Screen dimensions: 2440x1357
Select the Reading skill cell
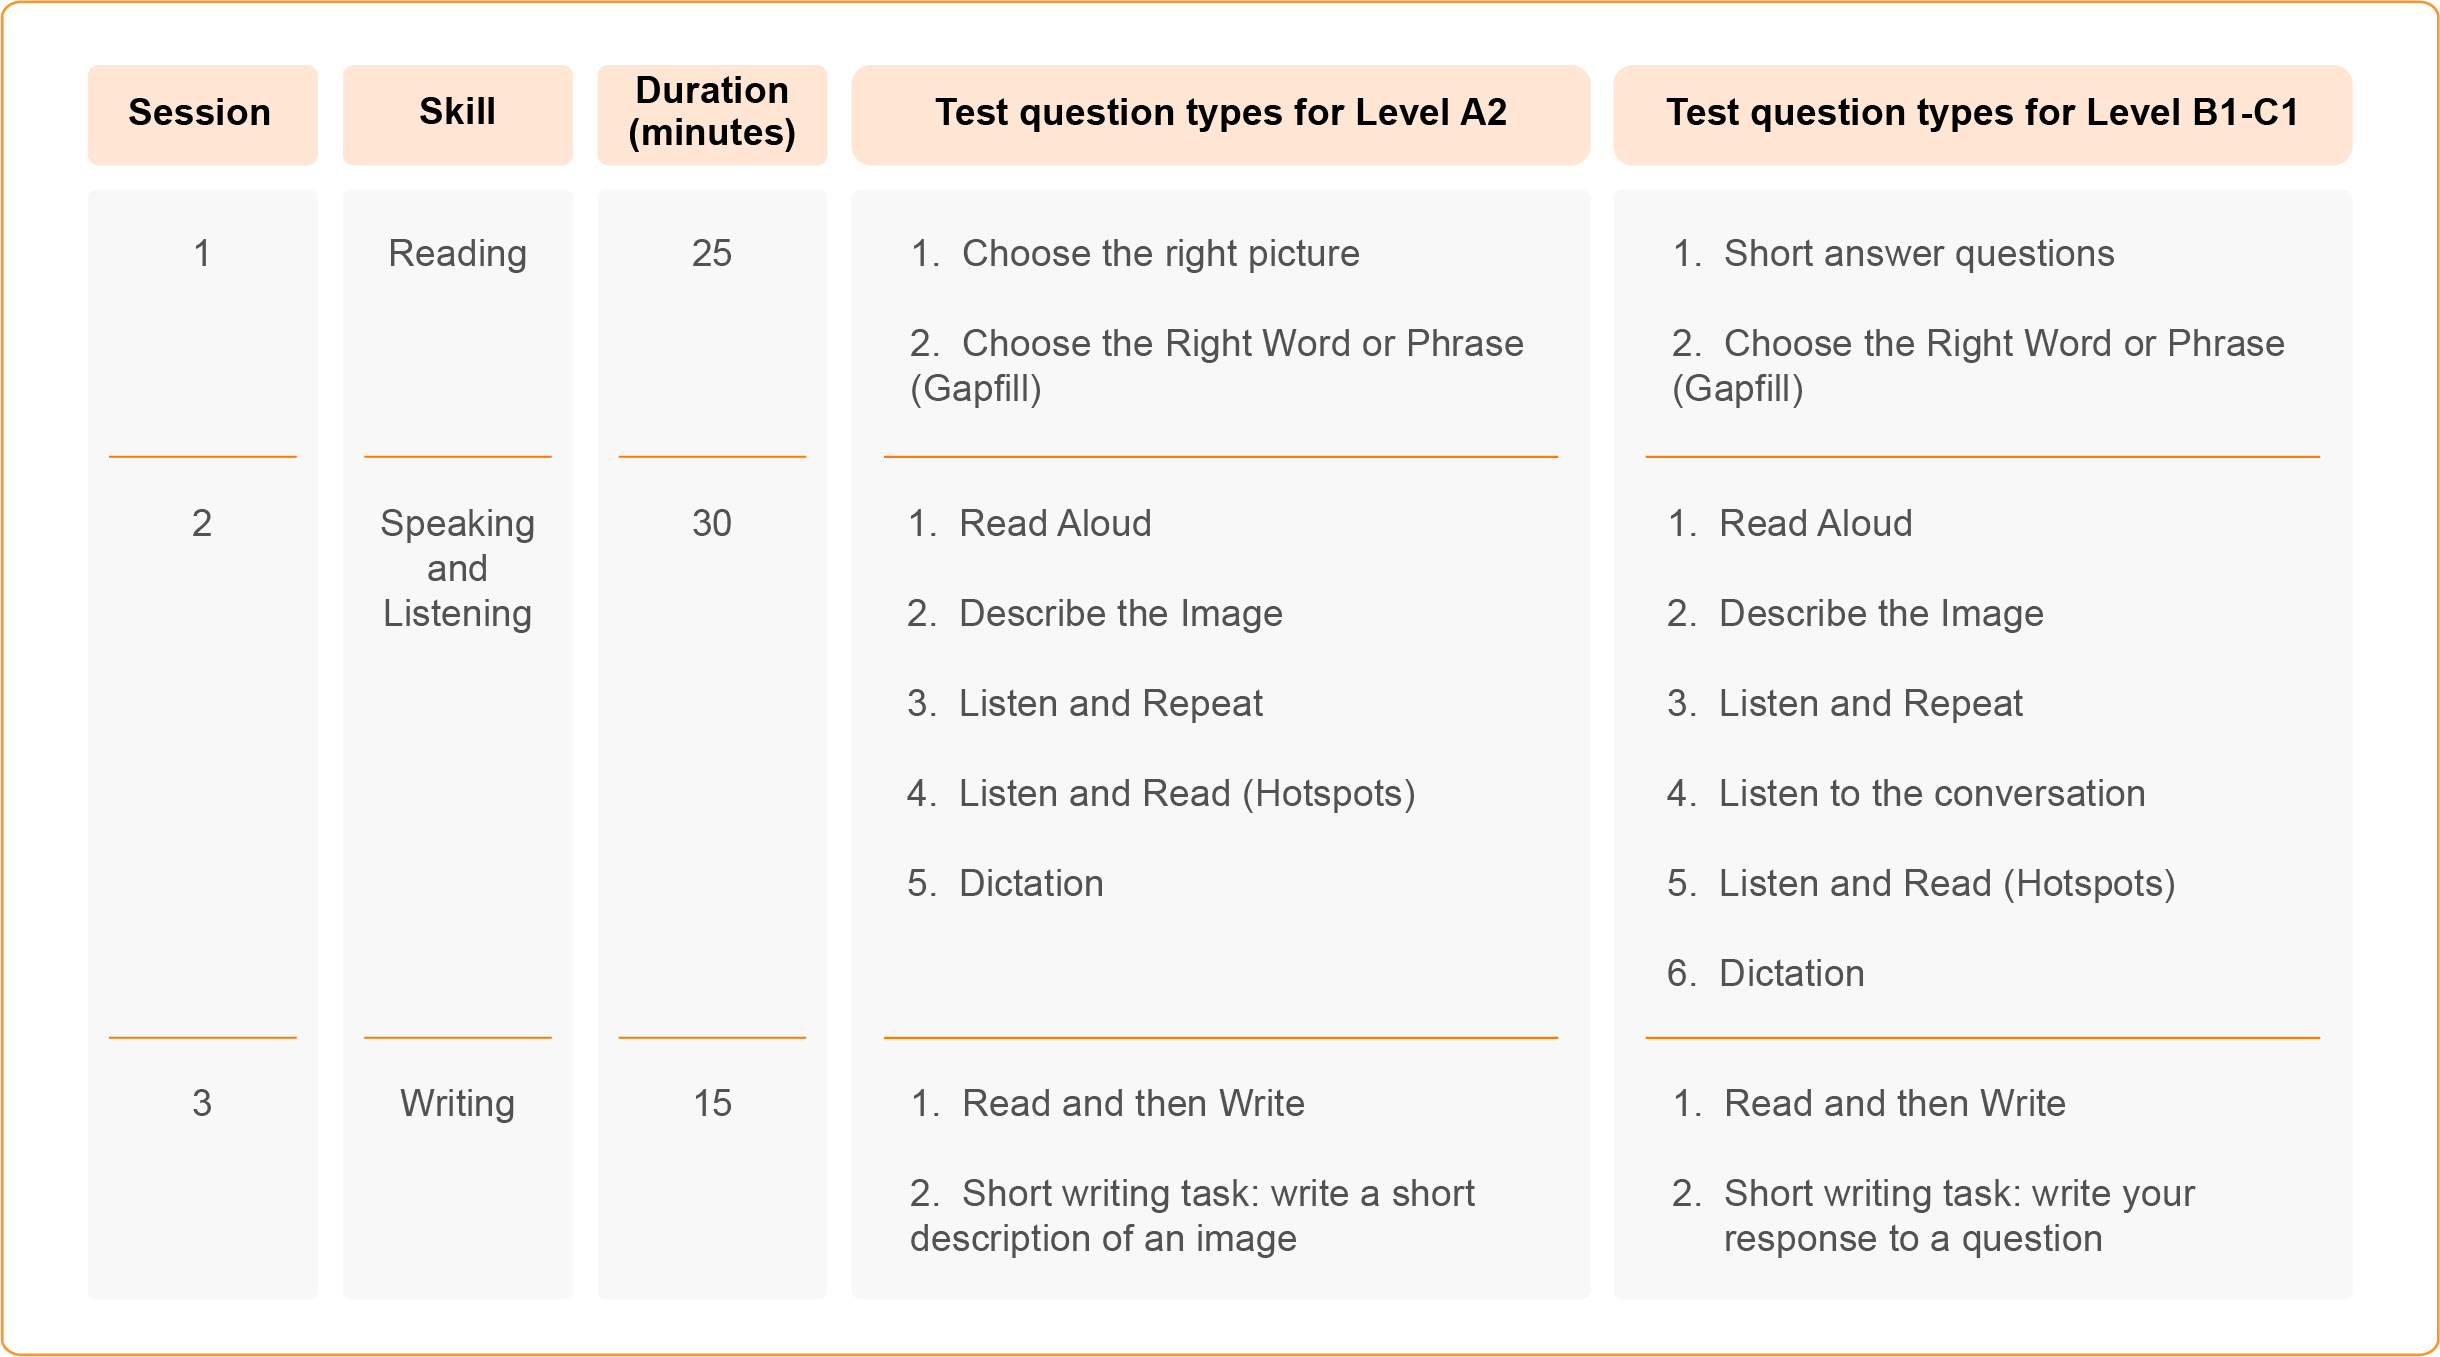click(457, 254)
